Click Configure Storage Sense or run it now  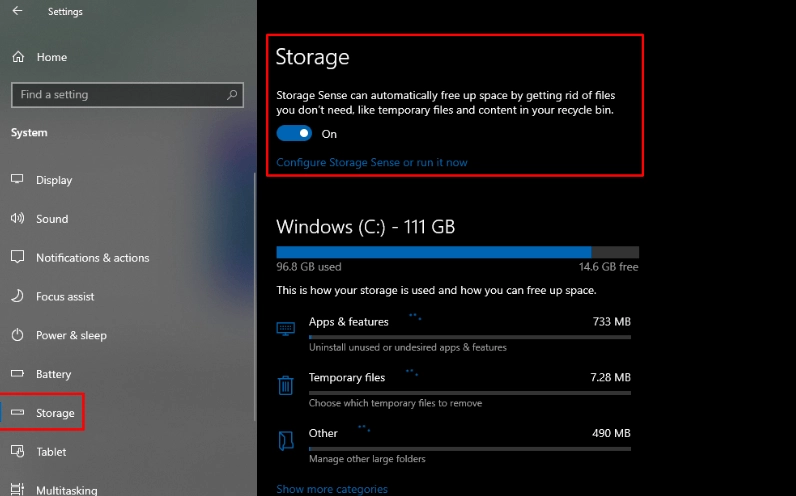point(371,162)
